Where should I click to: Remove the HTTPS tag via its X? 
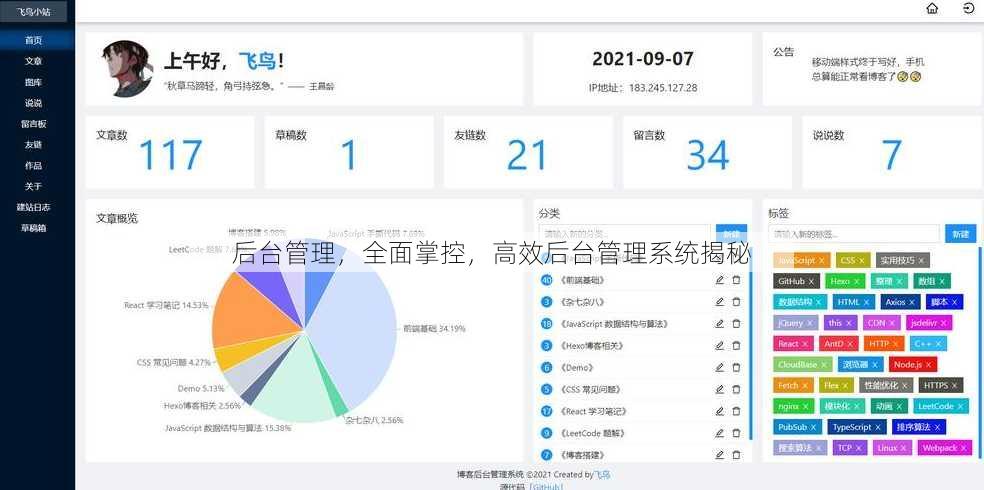[955, 385]
